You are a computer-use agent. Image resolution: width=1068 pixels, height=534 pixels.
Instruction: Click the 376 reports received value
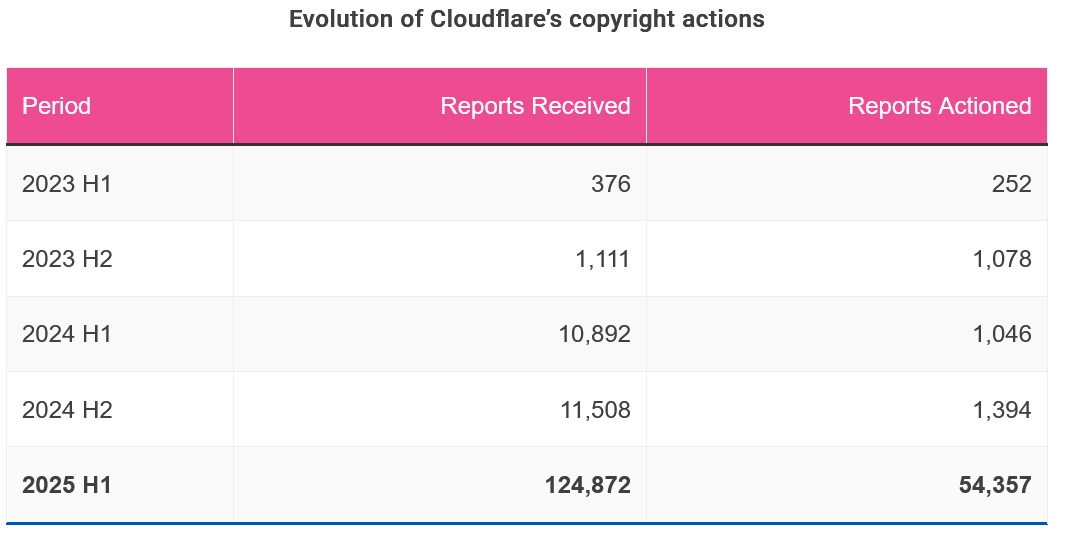(x=610, y=183)
